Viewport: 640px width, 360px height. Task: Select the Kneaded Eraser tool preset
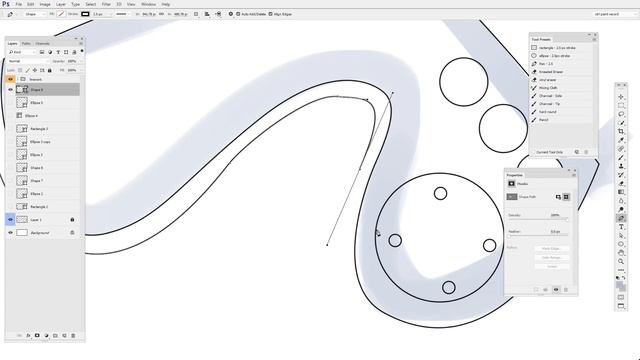[x=561, y=72]
